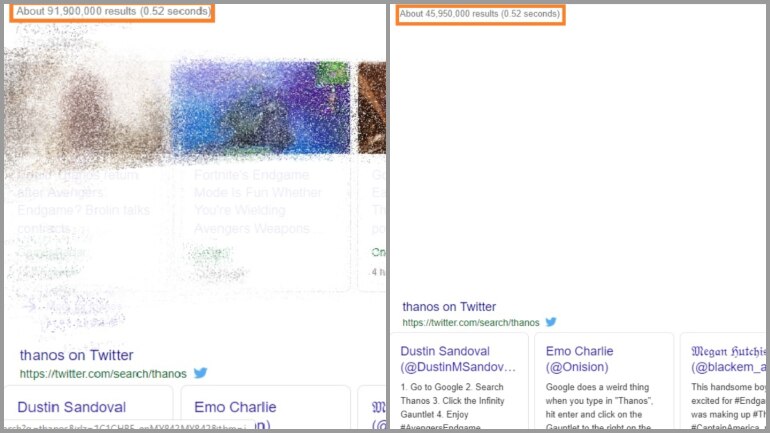Open the dissolving brownish Thanos news thumbnail
Image resolution: width=770 pixels, height=433 pixels.
pos(87,108)
